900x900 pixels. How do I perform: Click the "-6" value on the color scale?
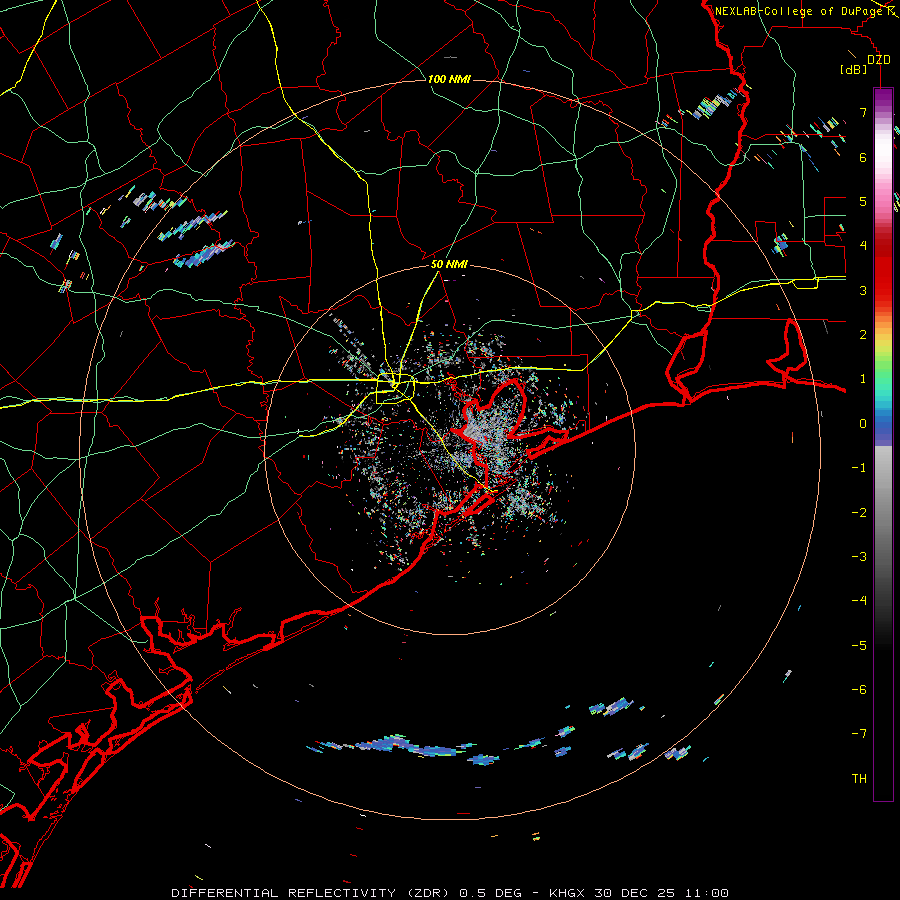(859, 690)
